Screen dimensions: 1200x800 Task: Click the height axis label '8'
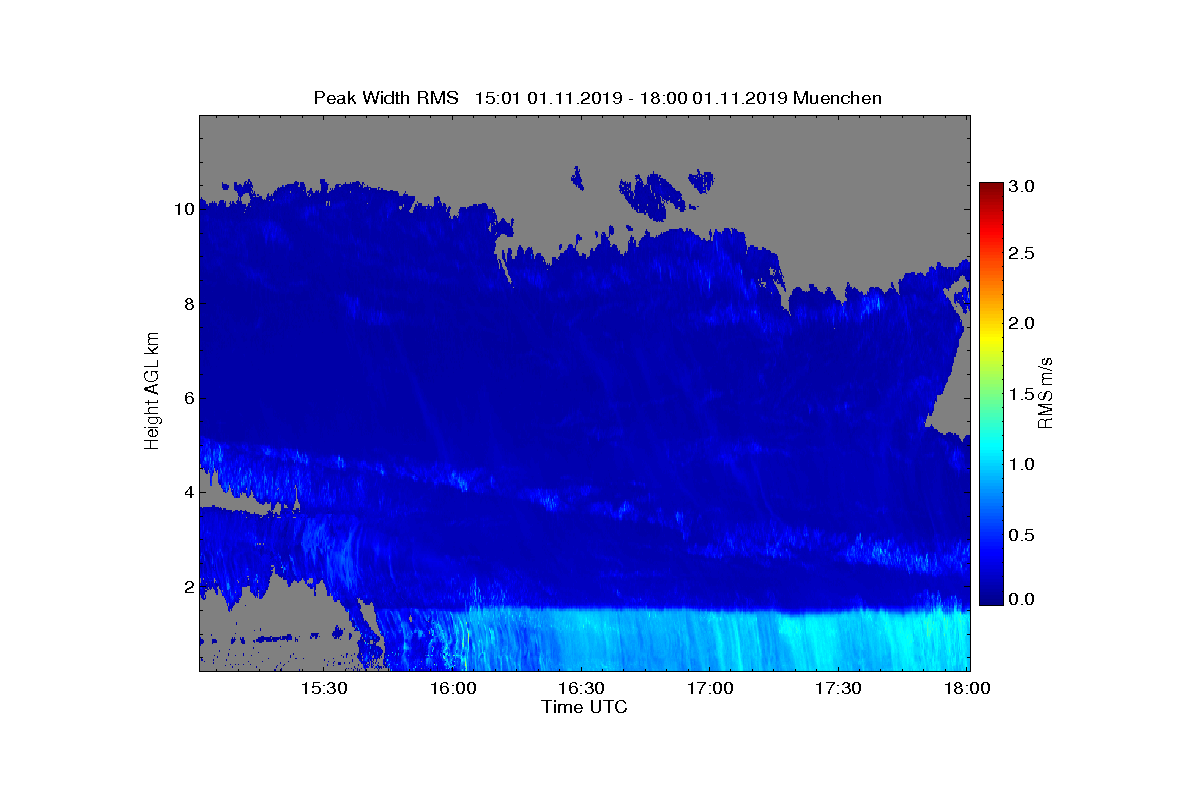tap(187, 304)
